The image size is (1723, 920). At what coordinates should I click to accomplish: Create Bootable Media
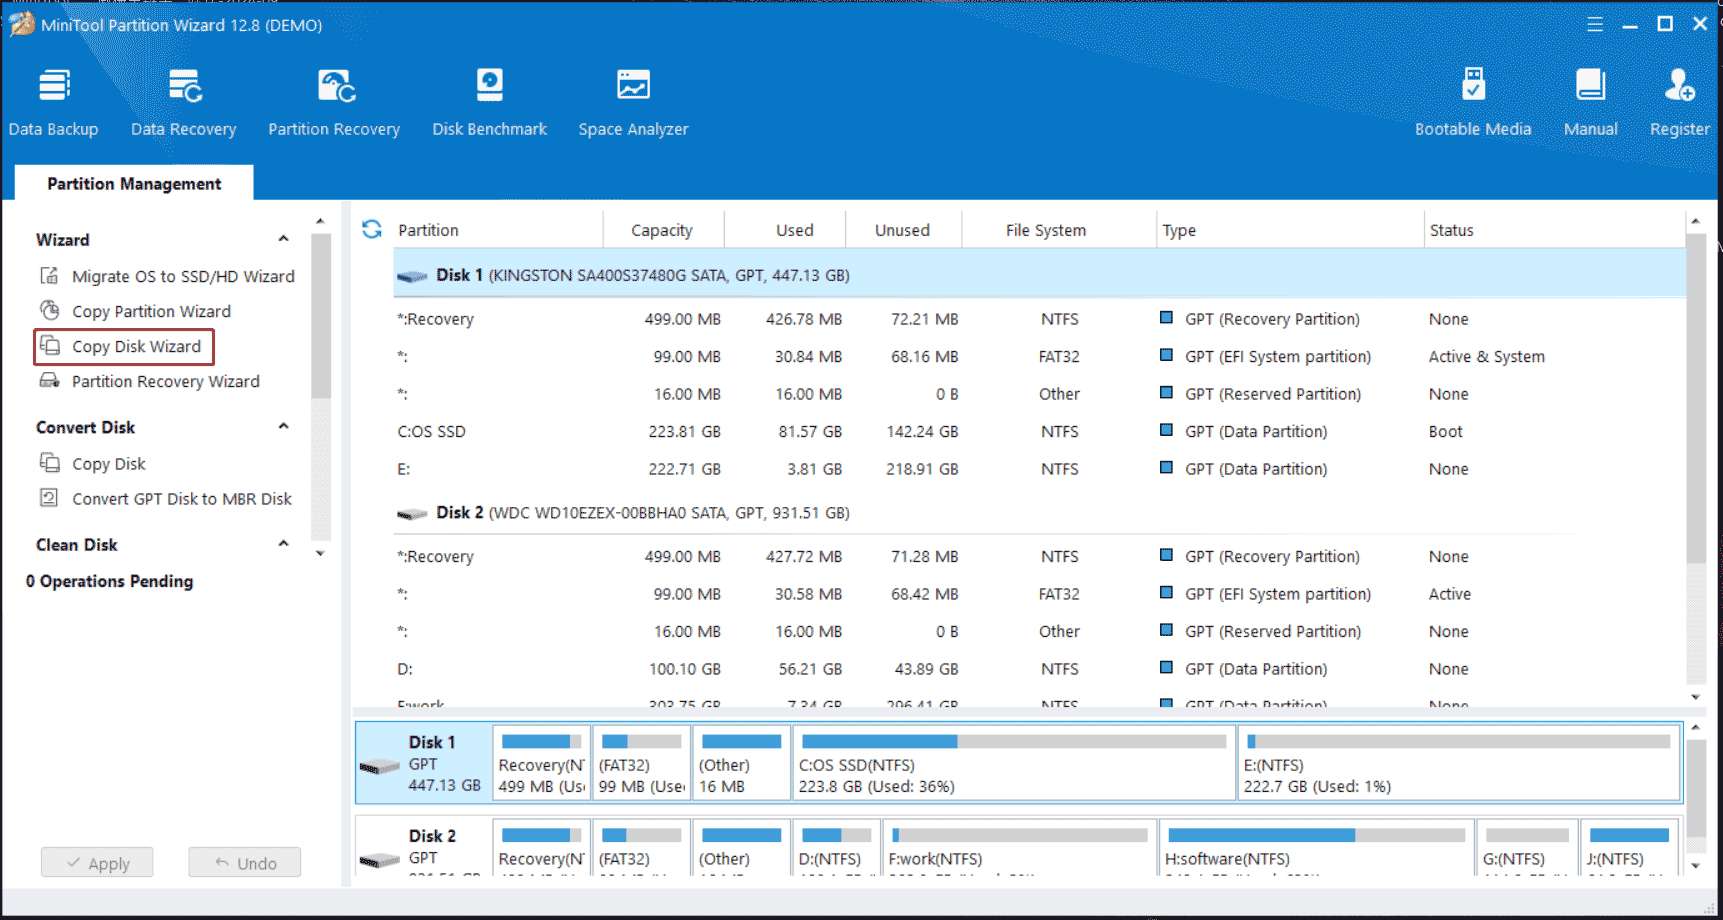coord(1473,103)
